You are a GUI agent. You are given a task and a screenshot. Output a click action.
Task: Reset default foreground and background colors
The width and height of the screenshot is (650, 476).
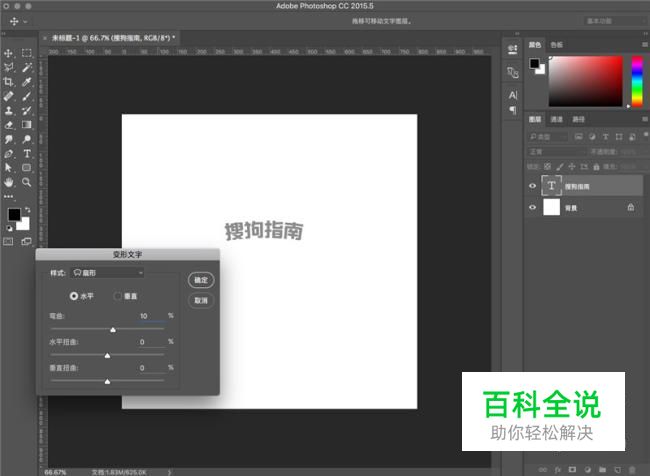pos(9,228)
